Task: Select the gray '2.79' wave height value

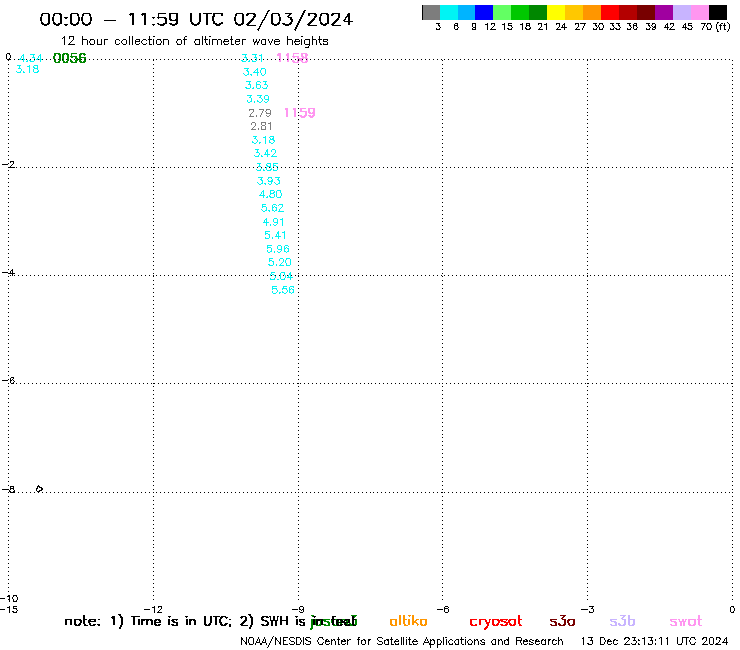Action: tap(260, 113)
